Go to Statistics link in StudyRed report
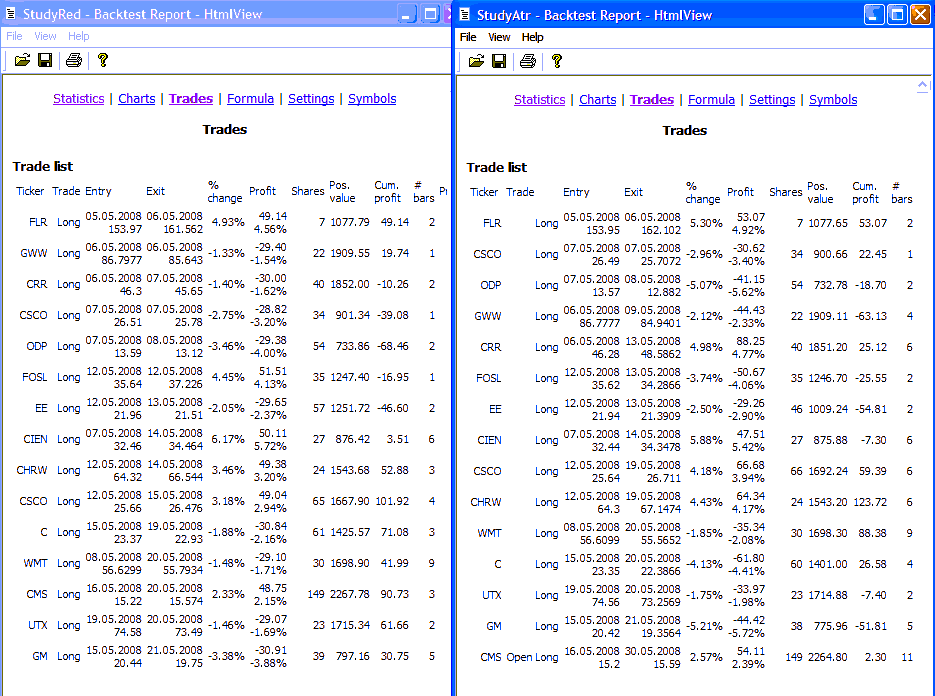935x696 pixels. tap(78, 99)
